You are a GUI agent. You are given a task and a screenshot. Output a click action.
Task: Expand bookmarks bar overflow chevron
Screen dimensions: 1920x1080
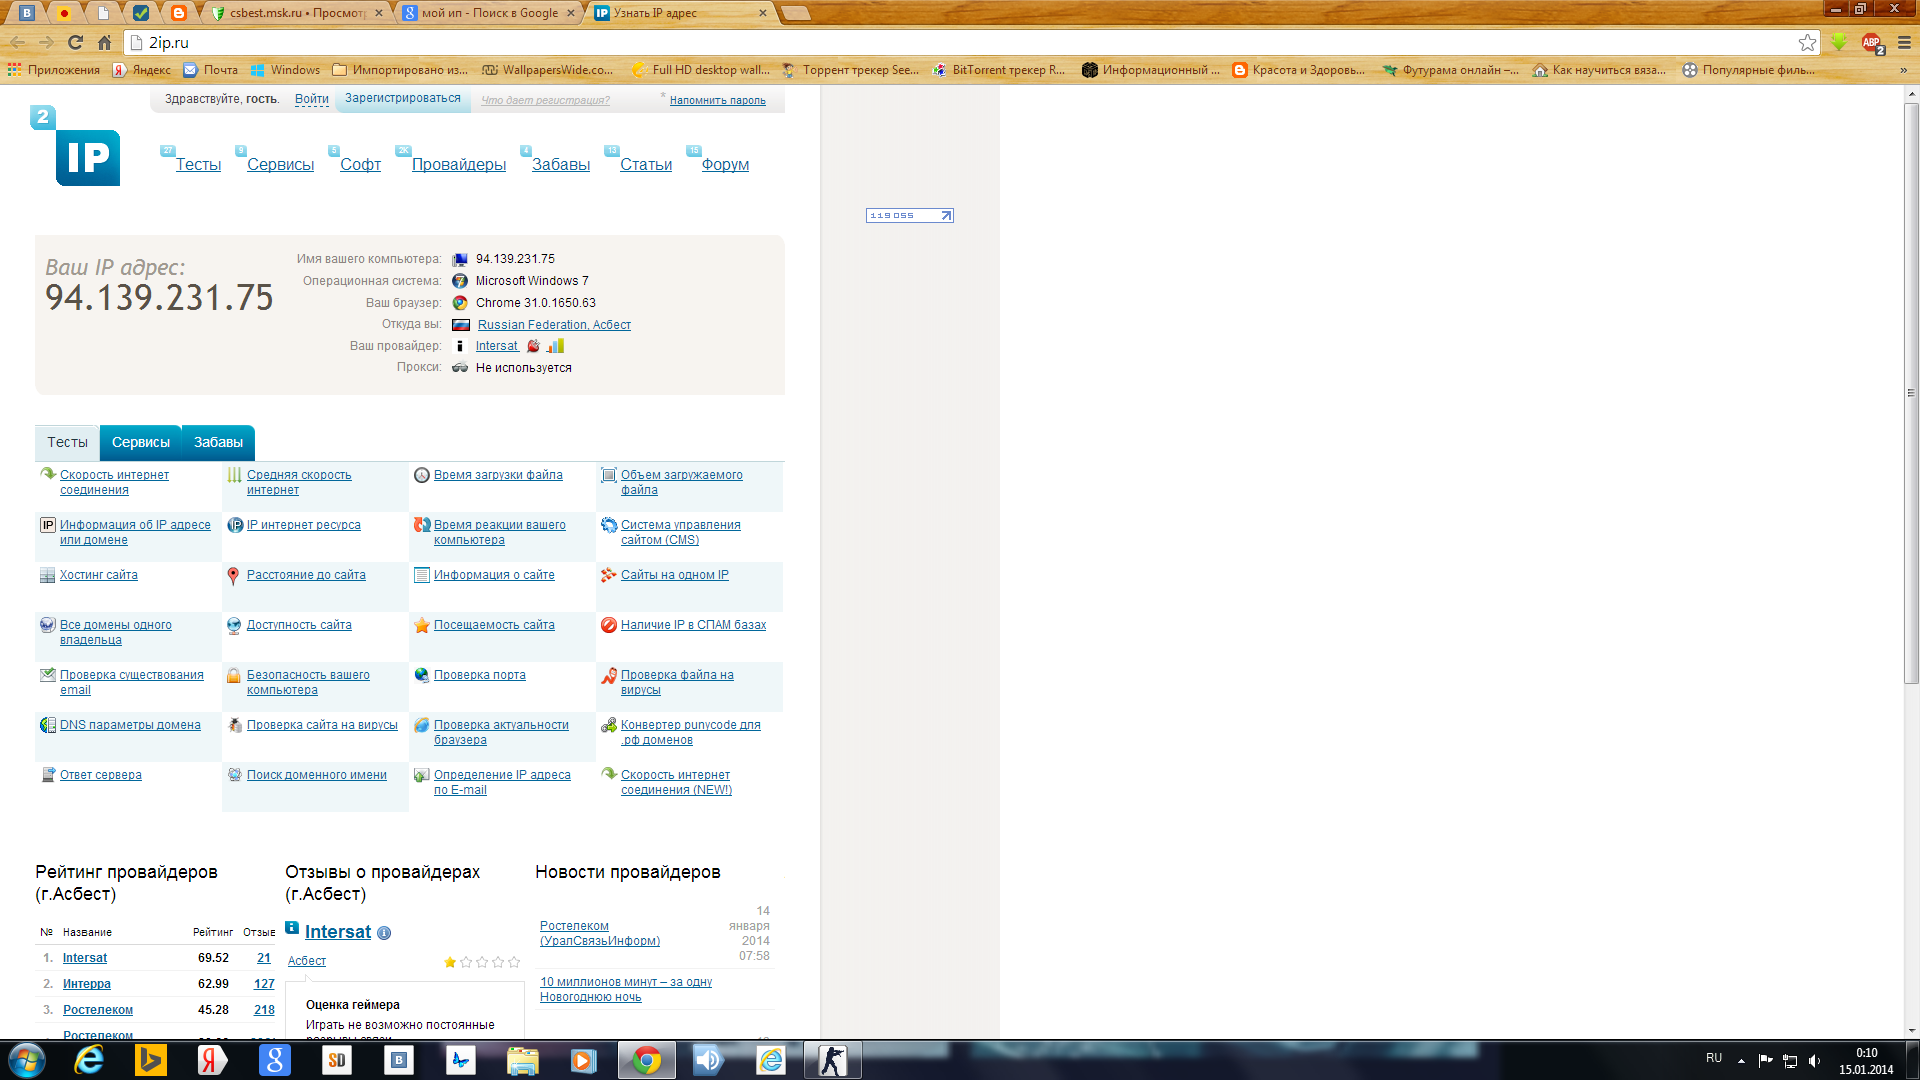coord(1903,70)
